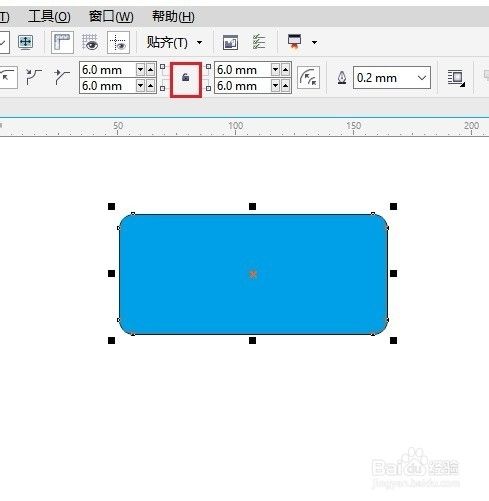The height and width of the screenshot is (501, 489).
Task: Increase the bottom-left corner radius value
Action: (x=150, y=86)
